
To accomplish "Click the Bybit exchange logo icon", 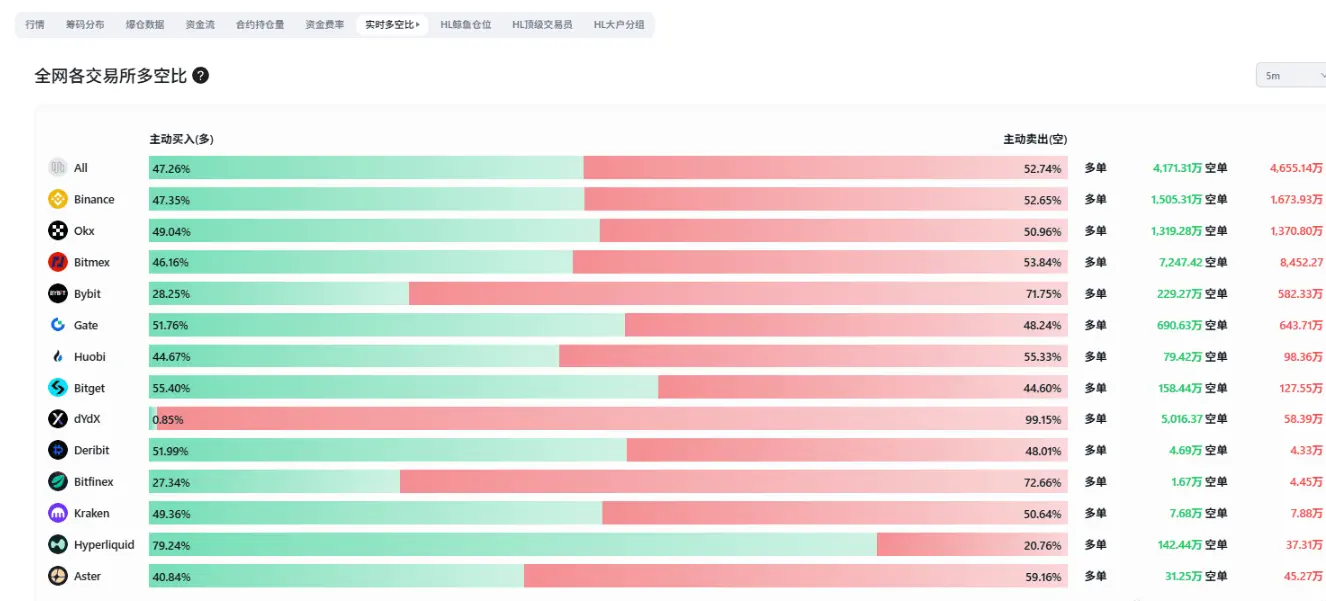I will pos(58,294).
